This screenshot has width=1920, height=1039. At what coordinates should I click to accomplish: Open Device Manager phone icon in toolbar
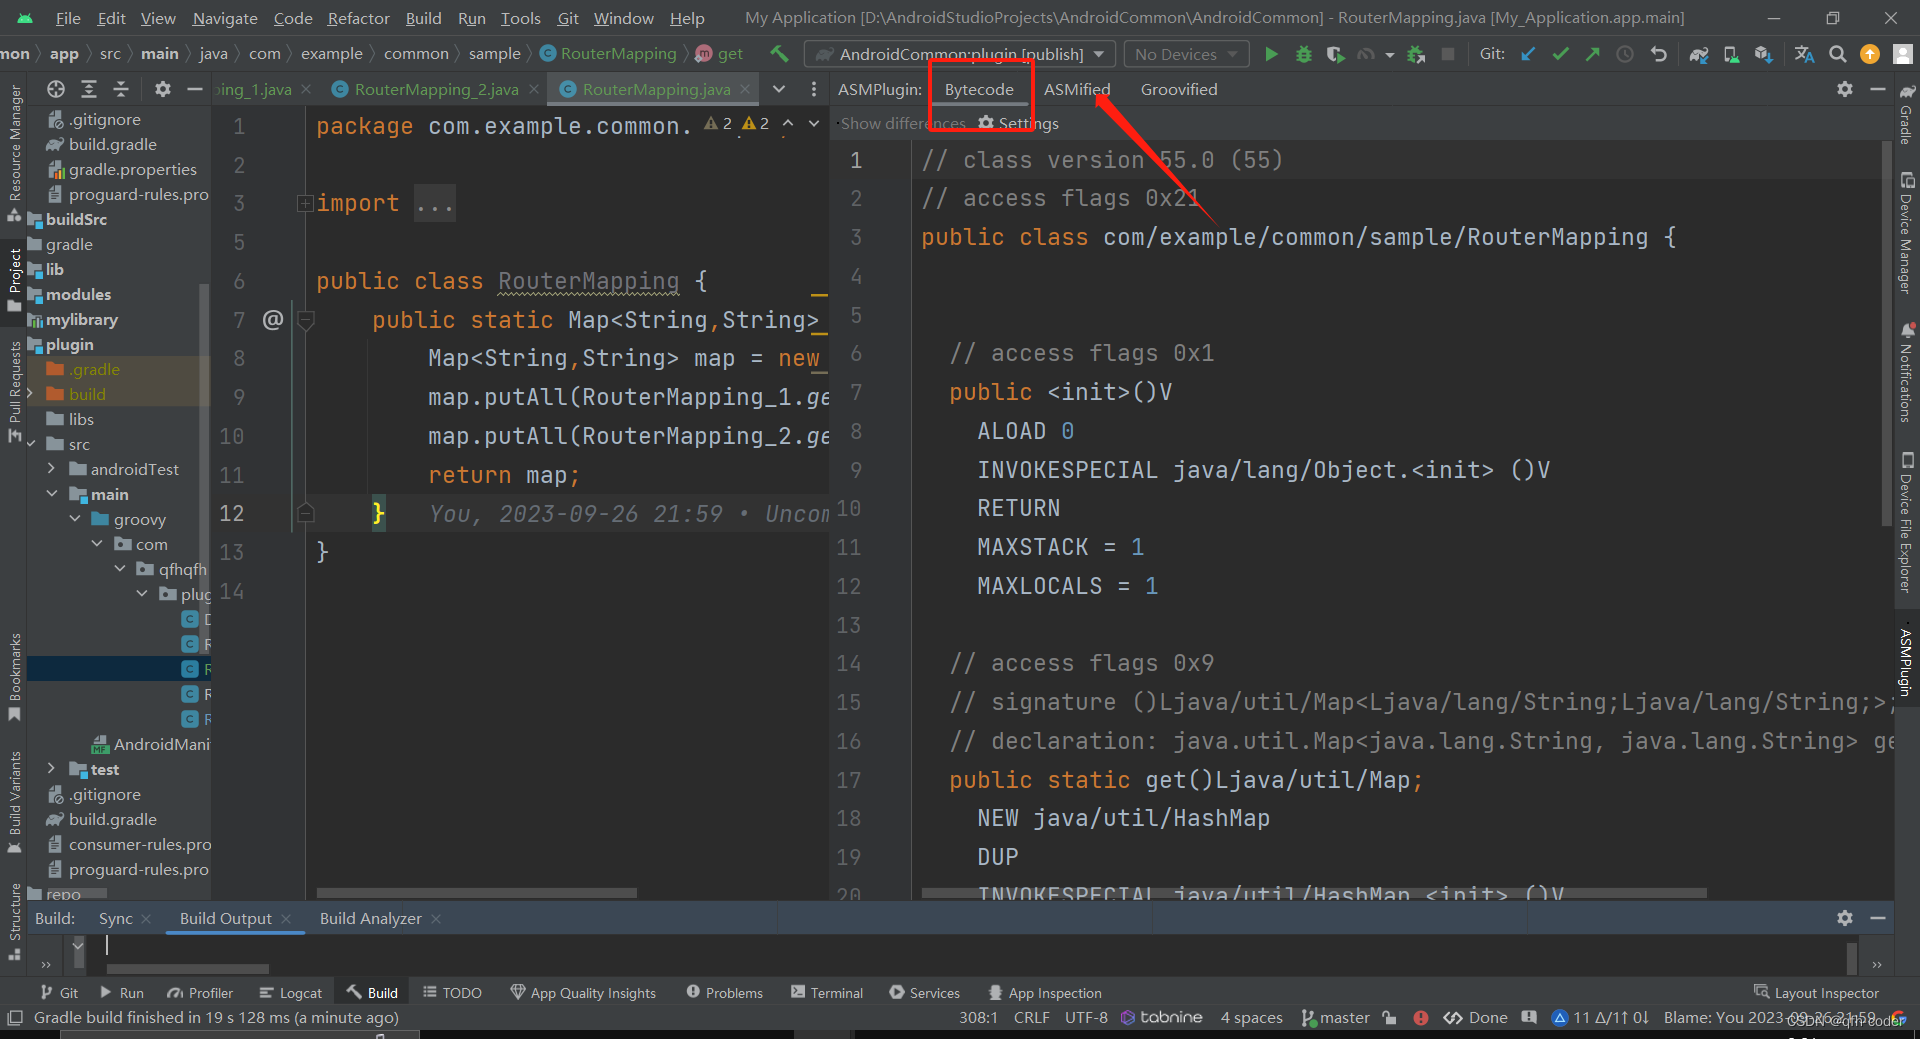coord(1731,54)
